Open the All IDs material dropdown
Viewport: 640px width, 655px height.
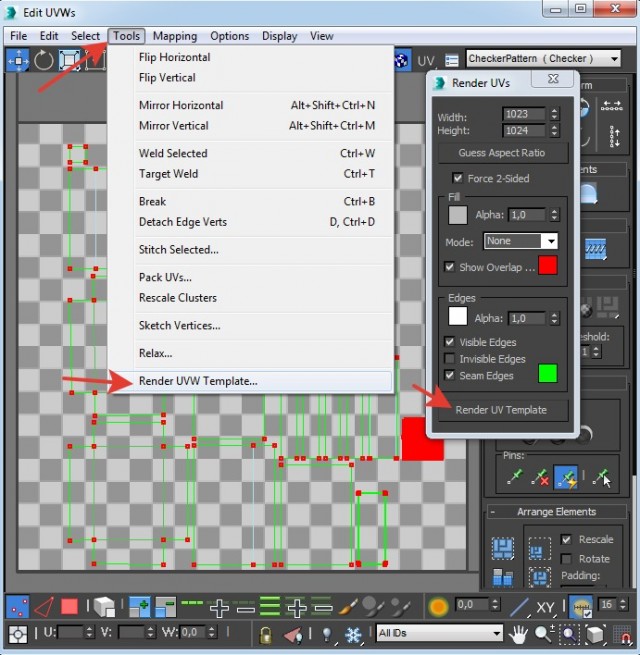click(439, 633)
